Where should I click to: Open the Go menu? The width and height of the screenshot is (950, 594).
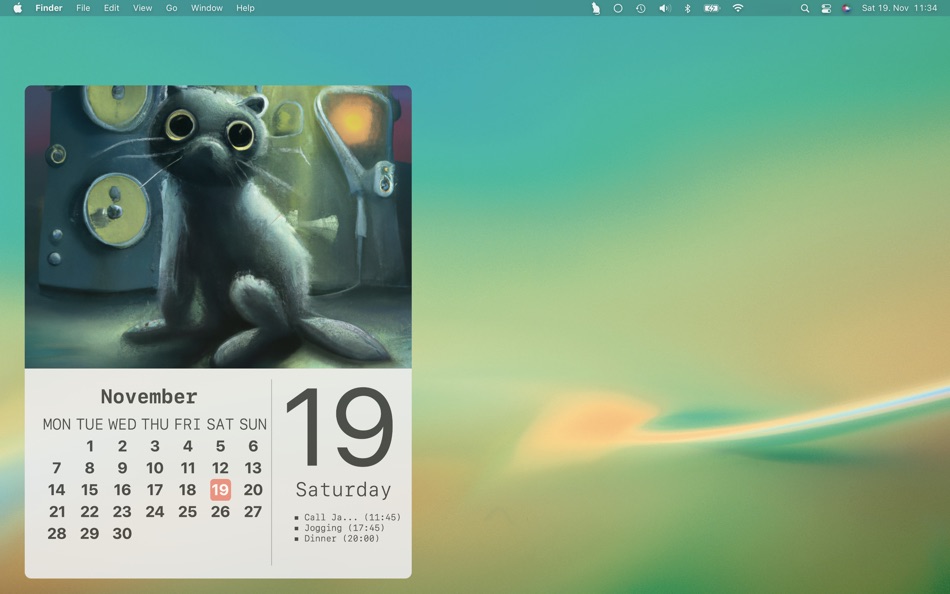pyautogui.click(x=171, y=8)
